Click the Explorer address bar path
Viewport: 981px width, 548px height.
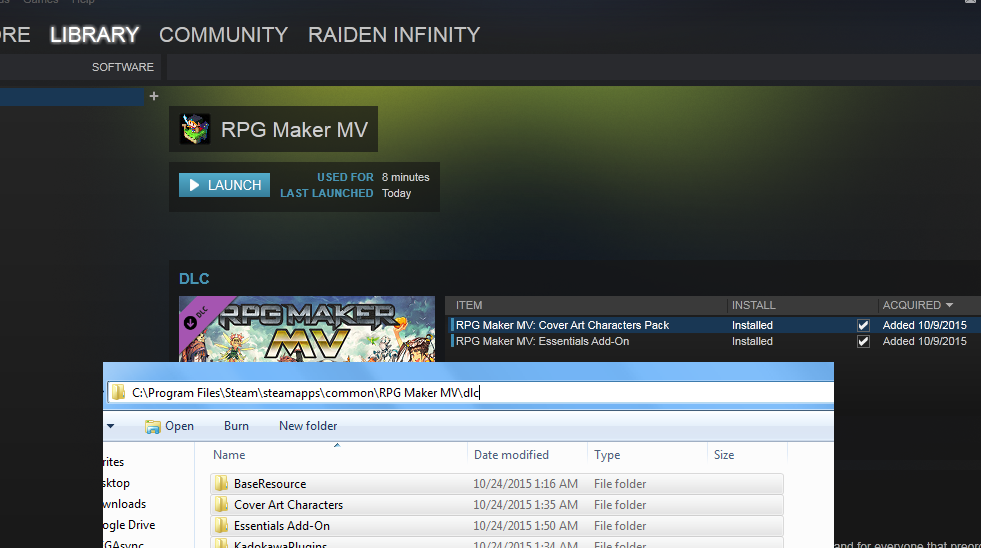pyautogui.click(x=306, y=393)
